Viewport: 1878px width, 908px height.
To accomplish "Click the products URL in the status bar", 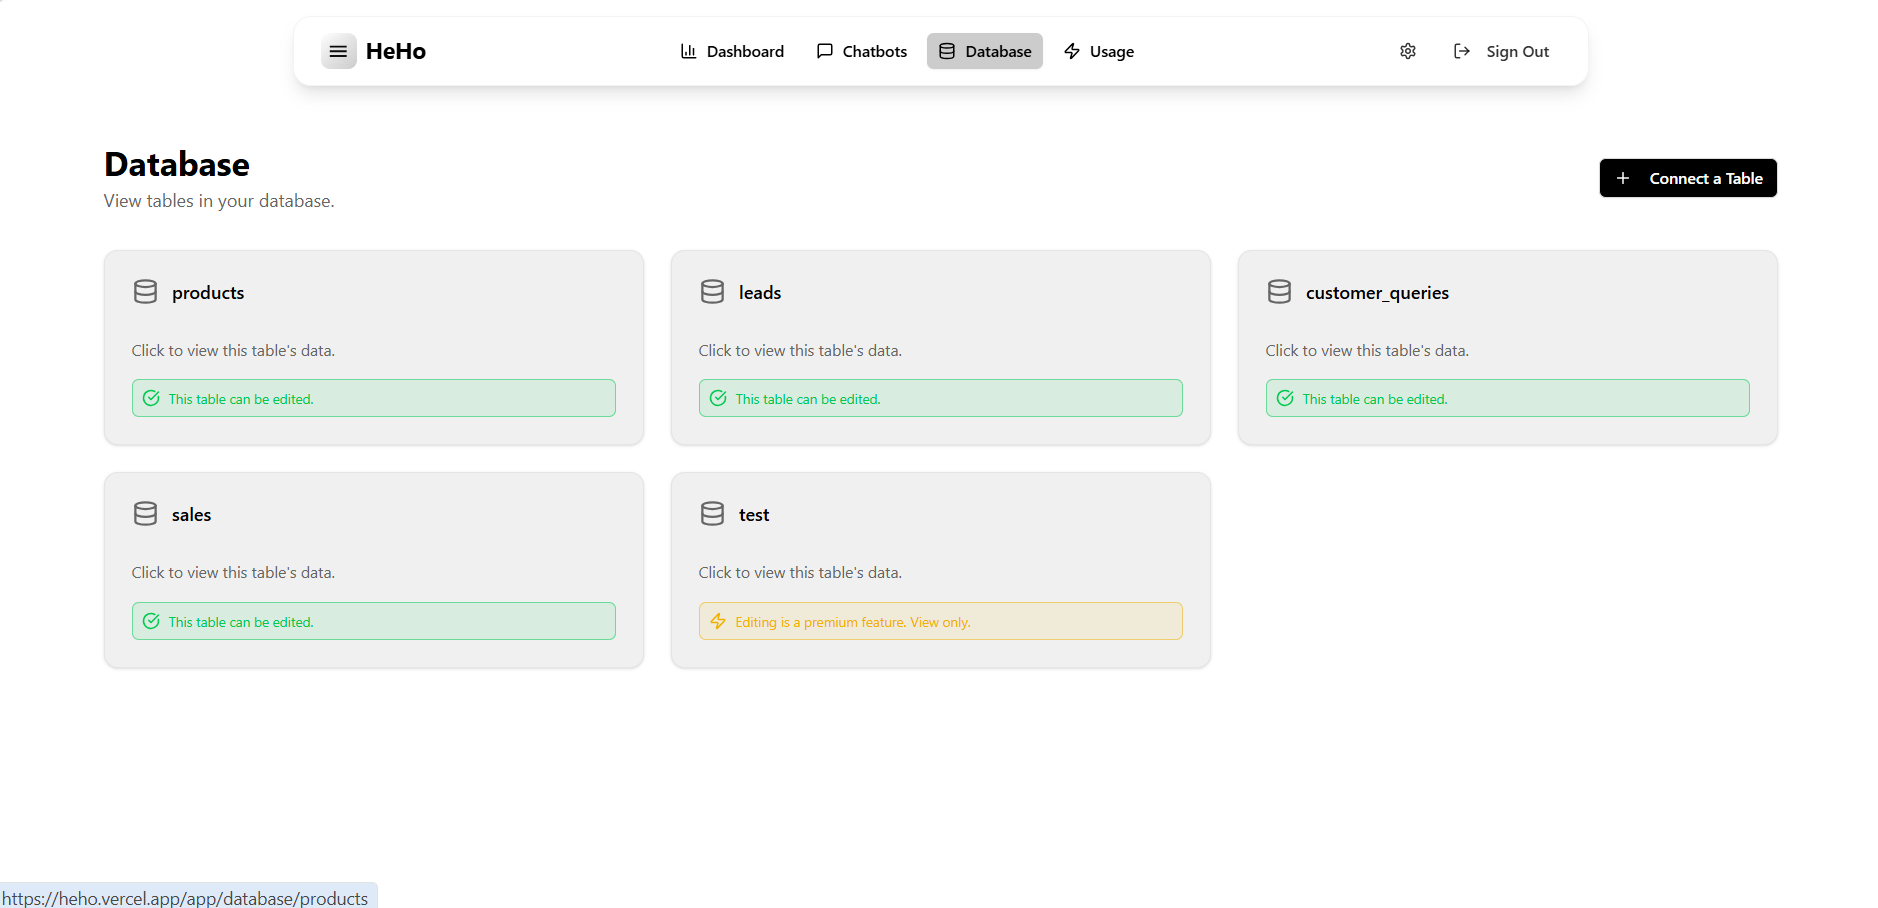I will 185,898.
